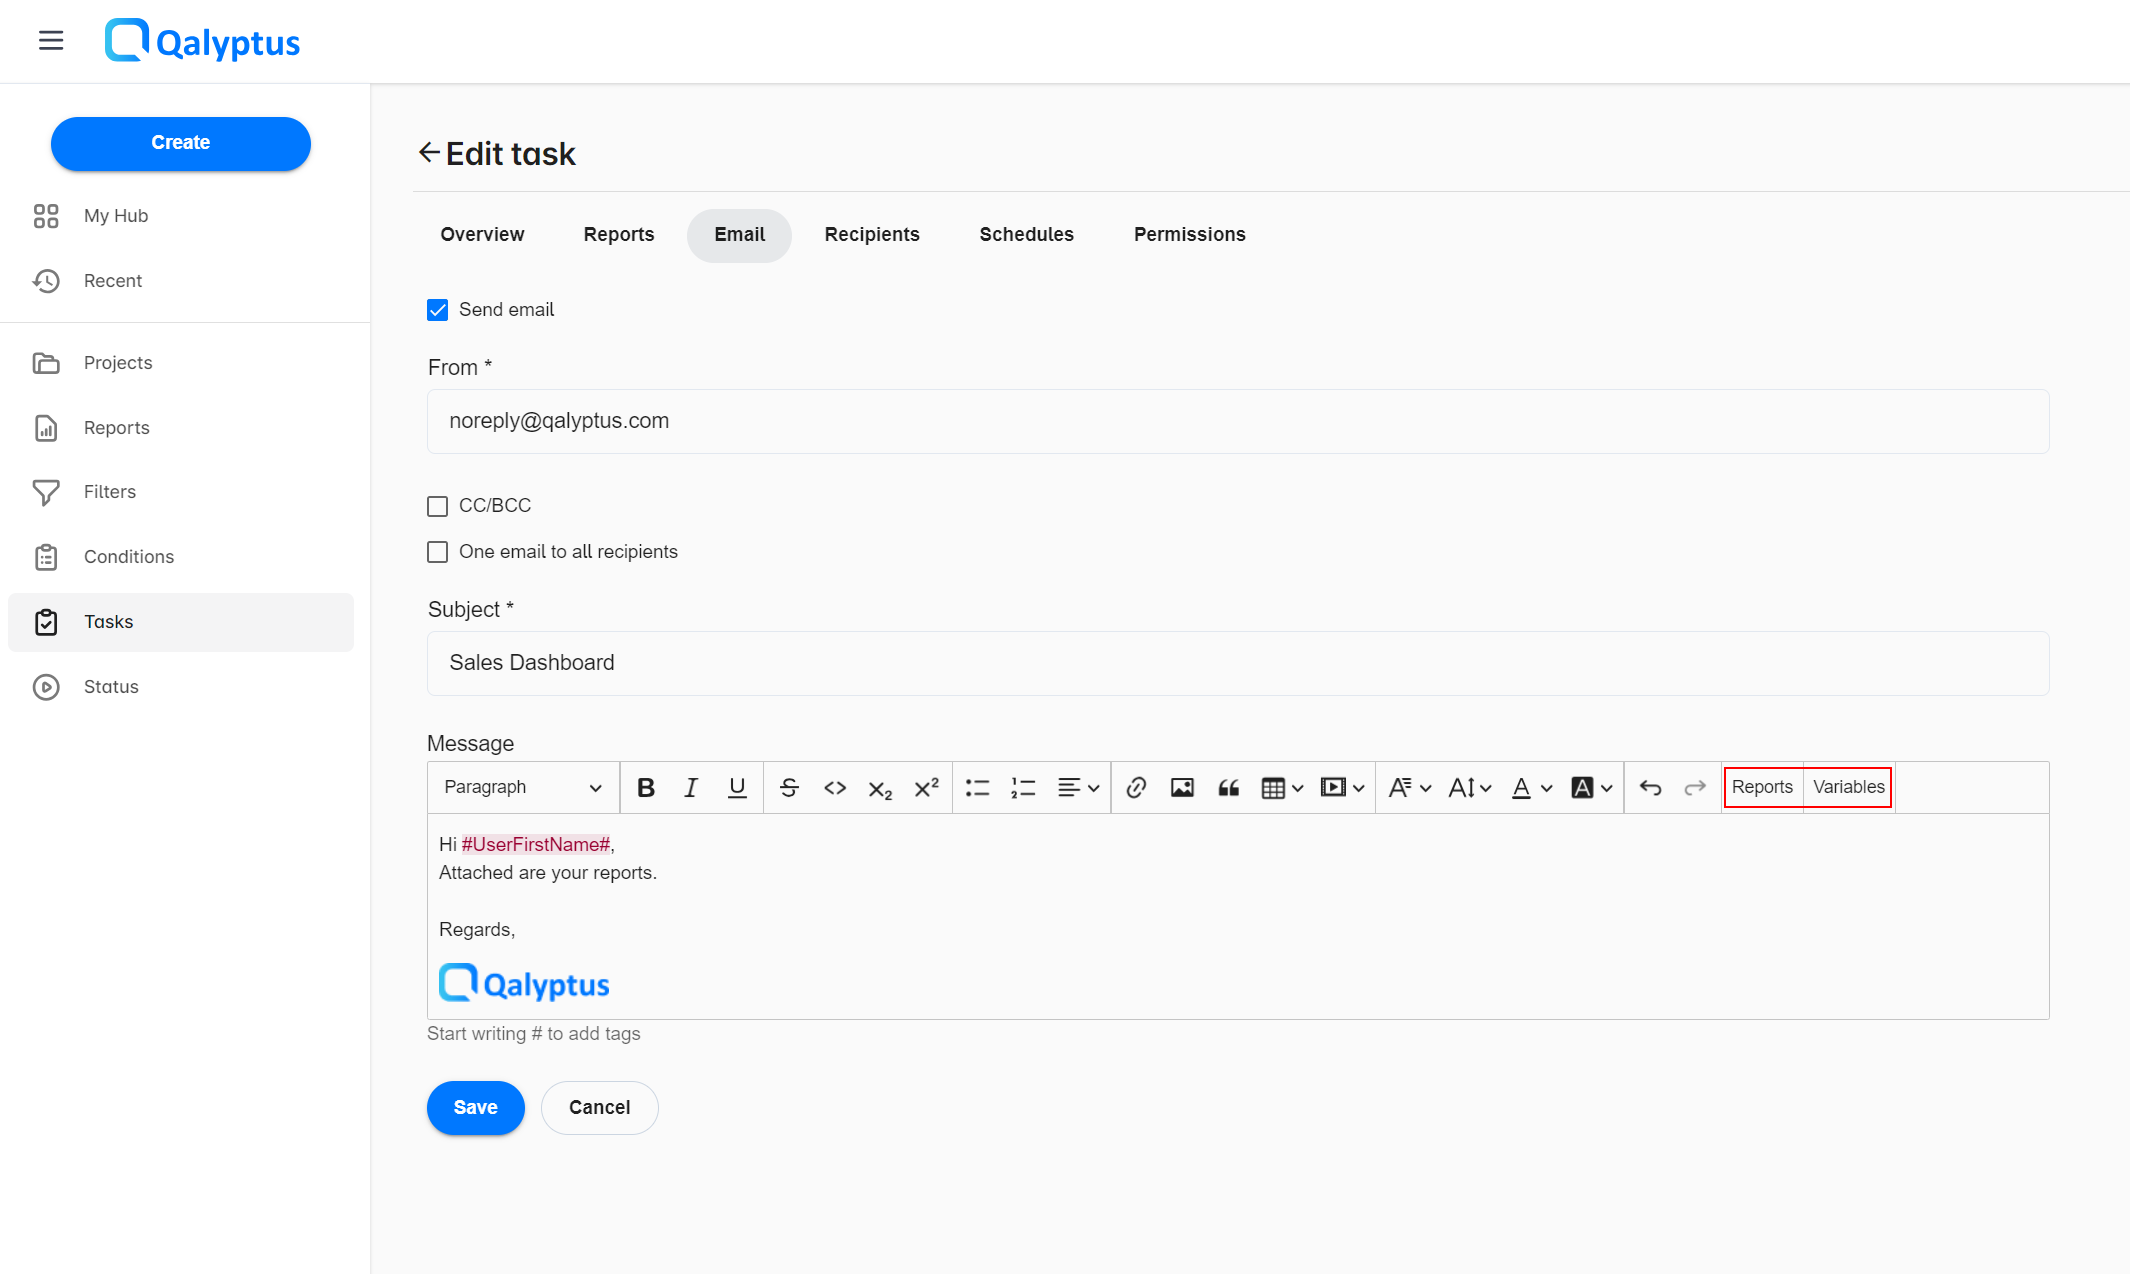Click the Variables button in editor toolbar

[1849, 788]
